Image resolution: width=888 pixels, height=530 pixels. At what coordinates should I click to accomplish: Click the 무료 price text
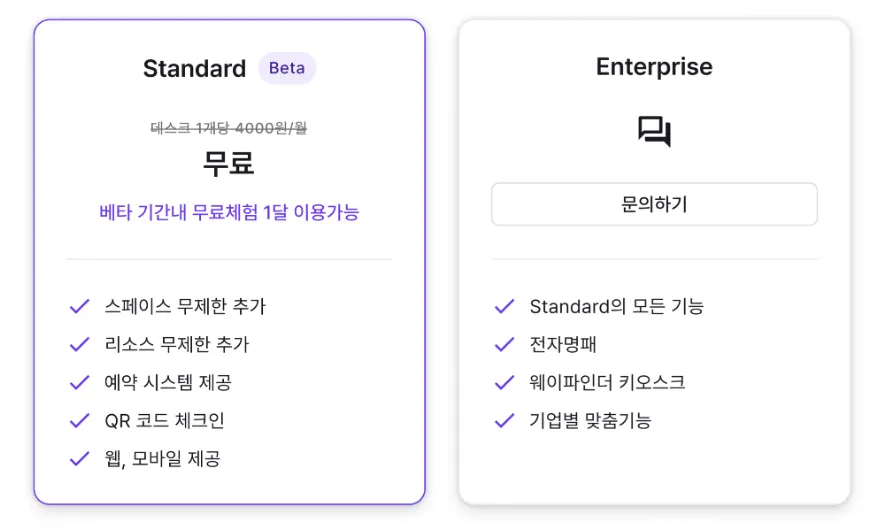(229, 163)
